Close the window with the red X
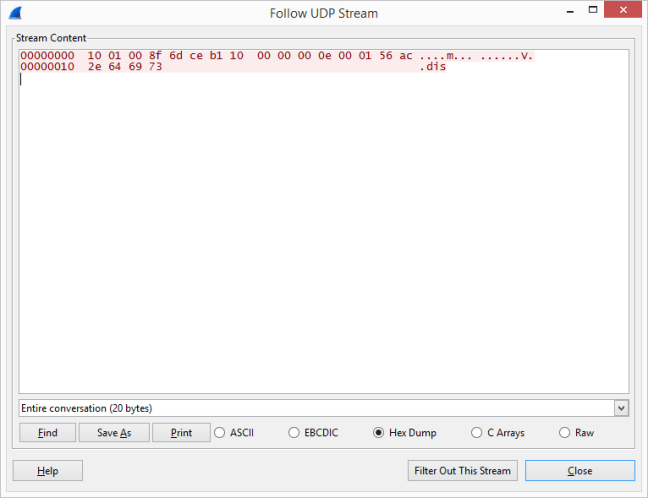 [623, 10]
